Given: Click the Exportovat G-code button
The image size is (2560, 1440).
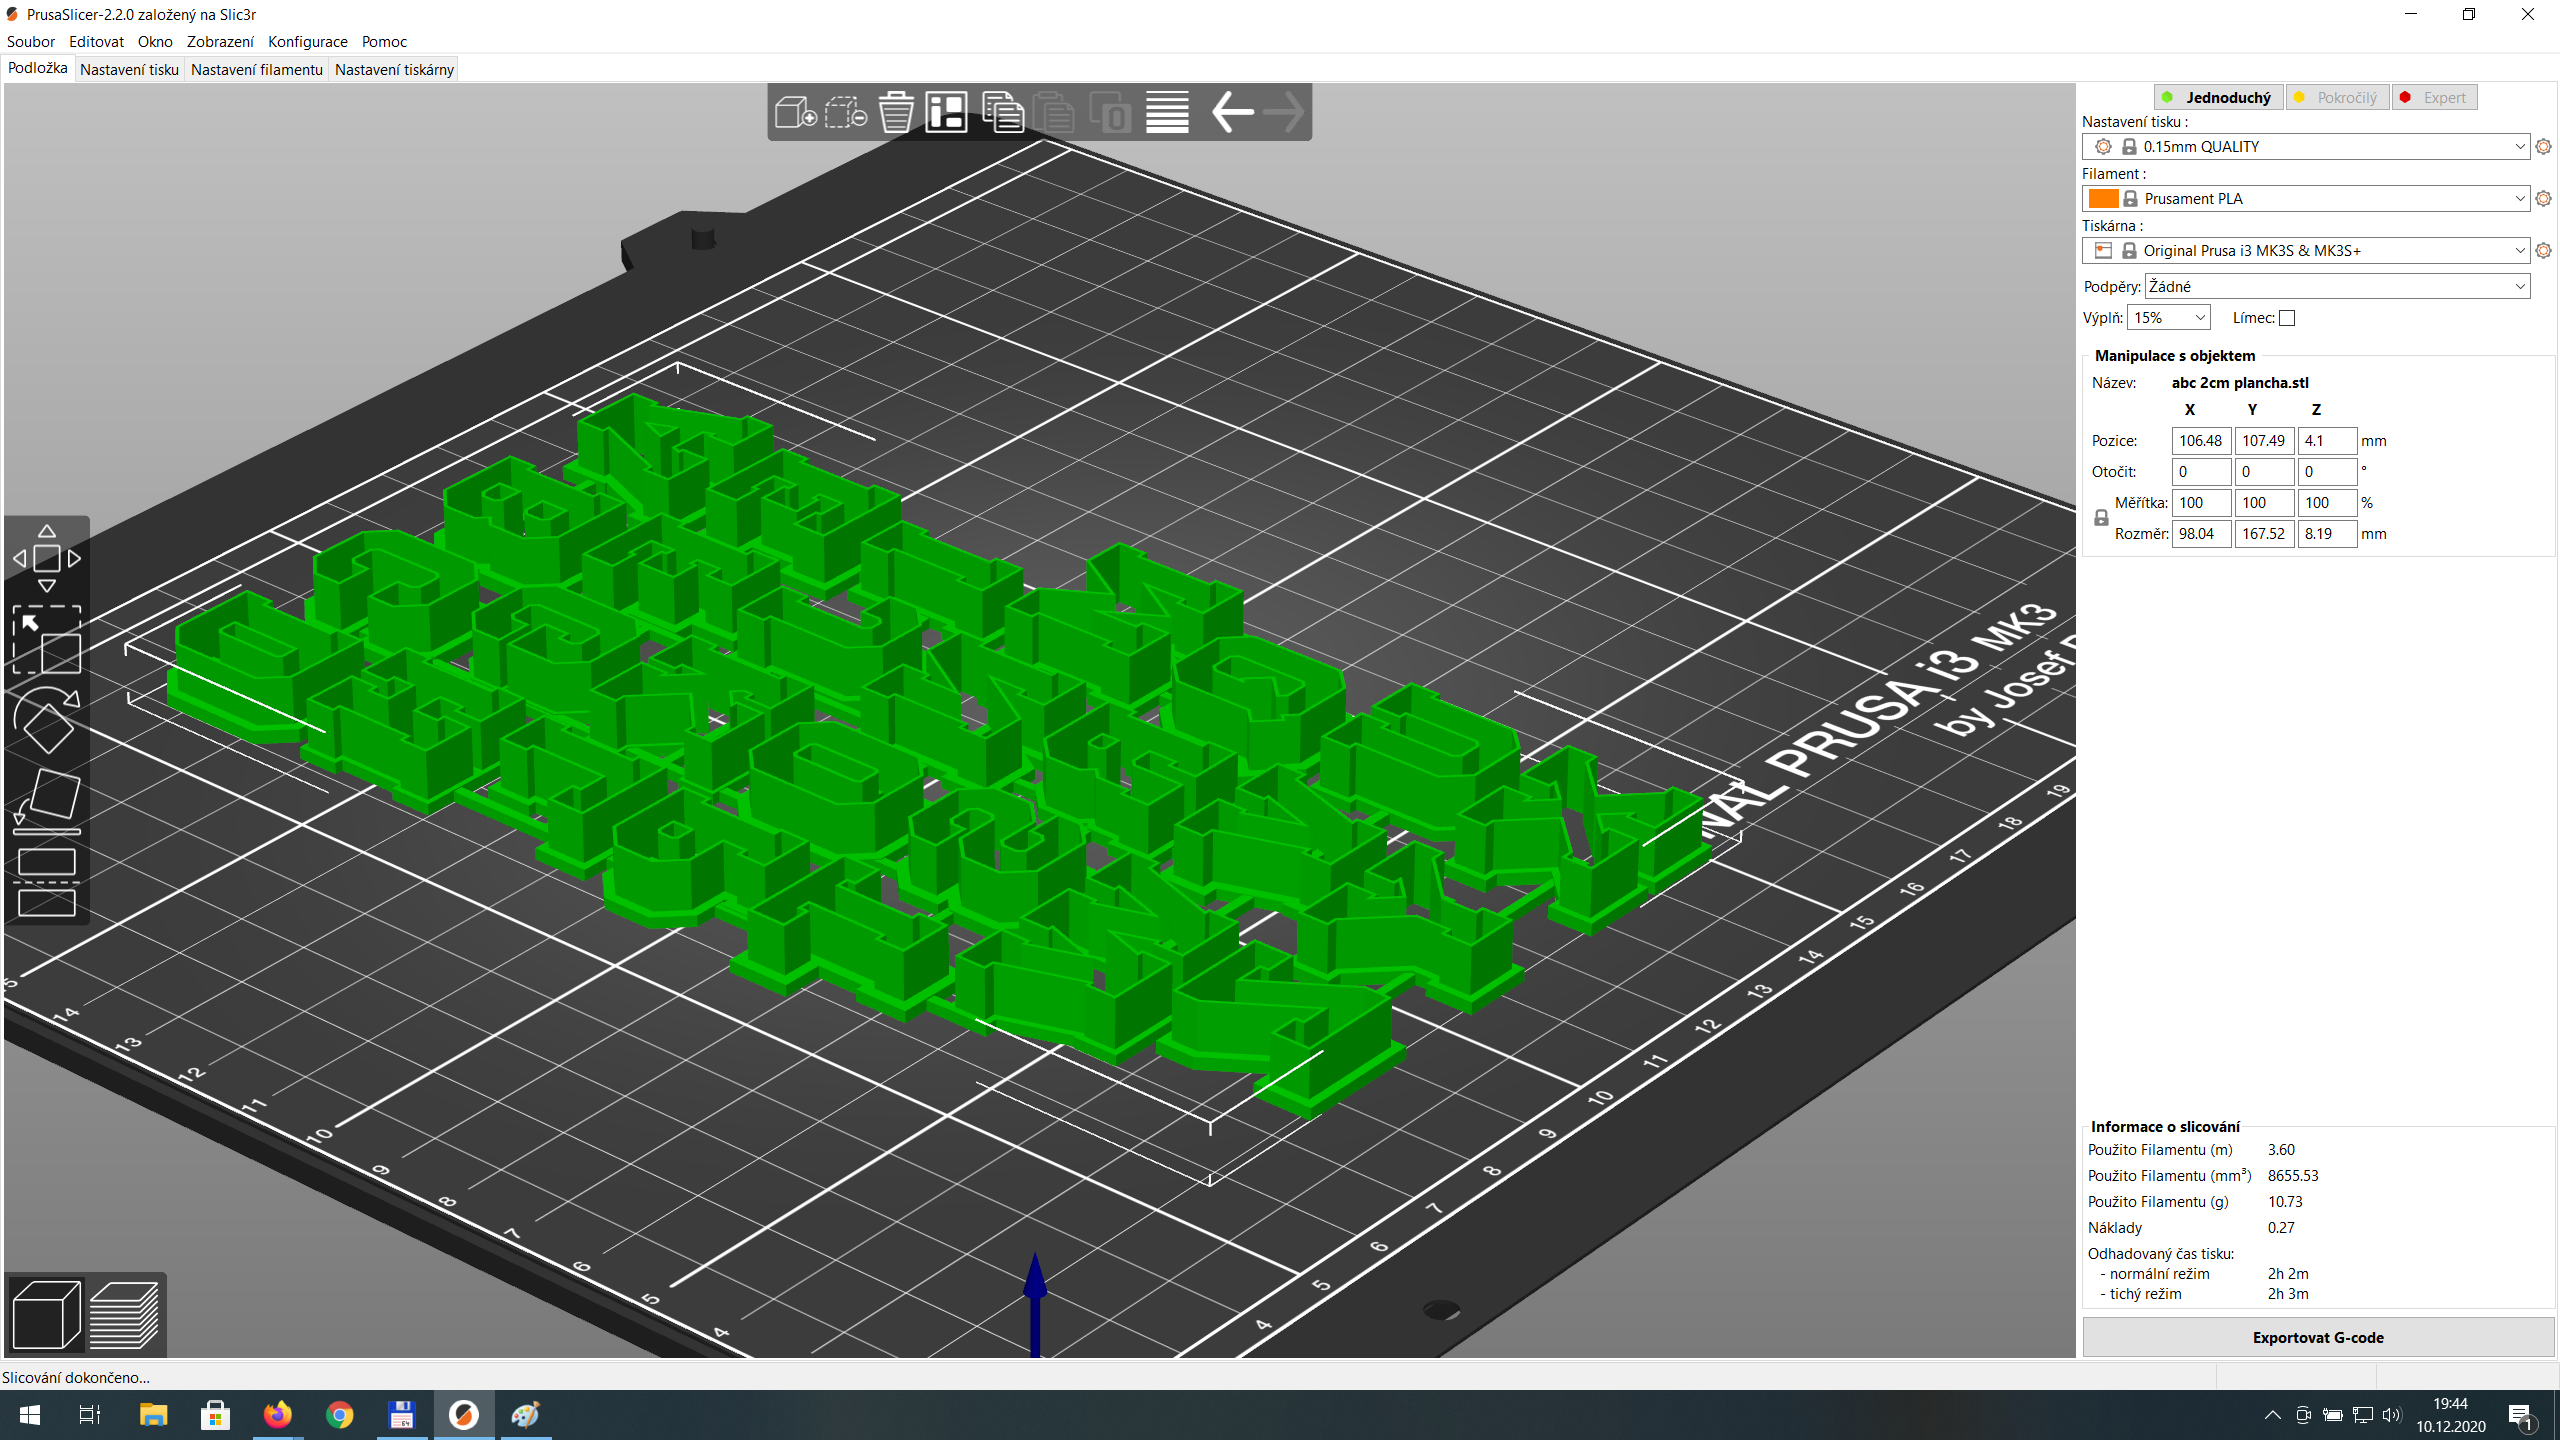Looking at the screenshot, I should tap(2316, 1337).
